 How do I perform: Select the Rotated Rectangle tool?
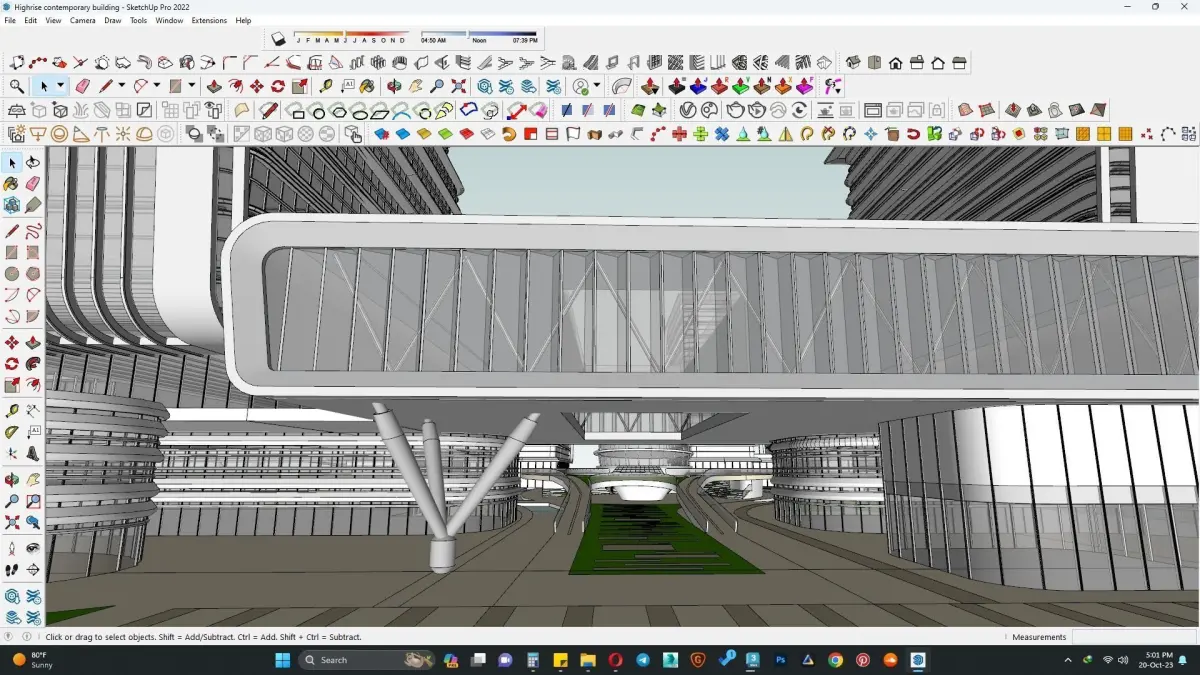click(33, 253)
